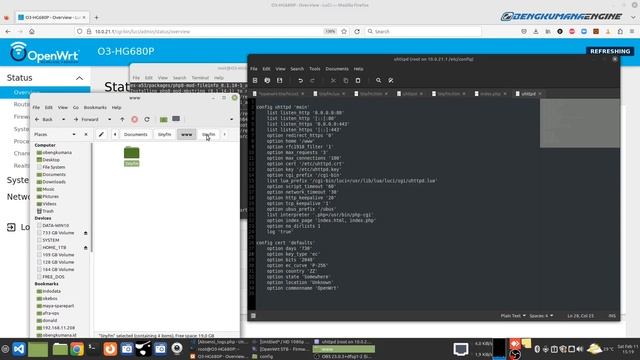
Task: Select Documents in the path bar
Action: 136,134
